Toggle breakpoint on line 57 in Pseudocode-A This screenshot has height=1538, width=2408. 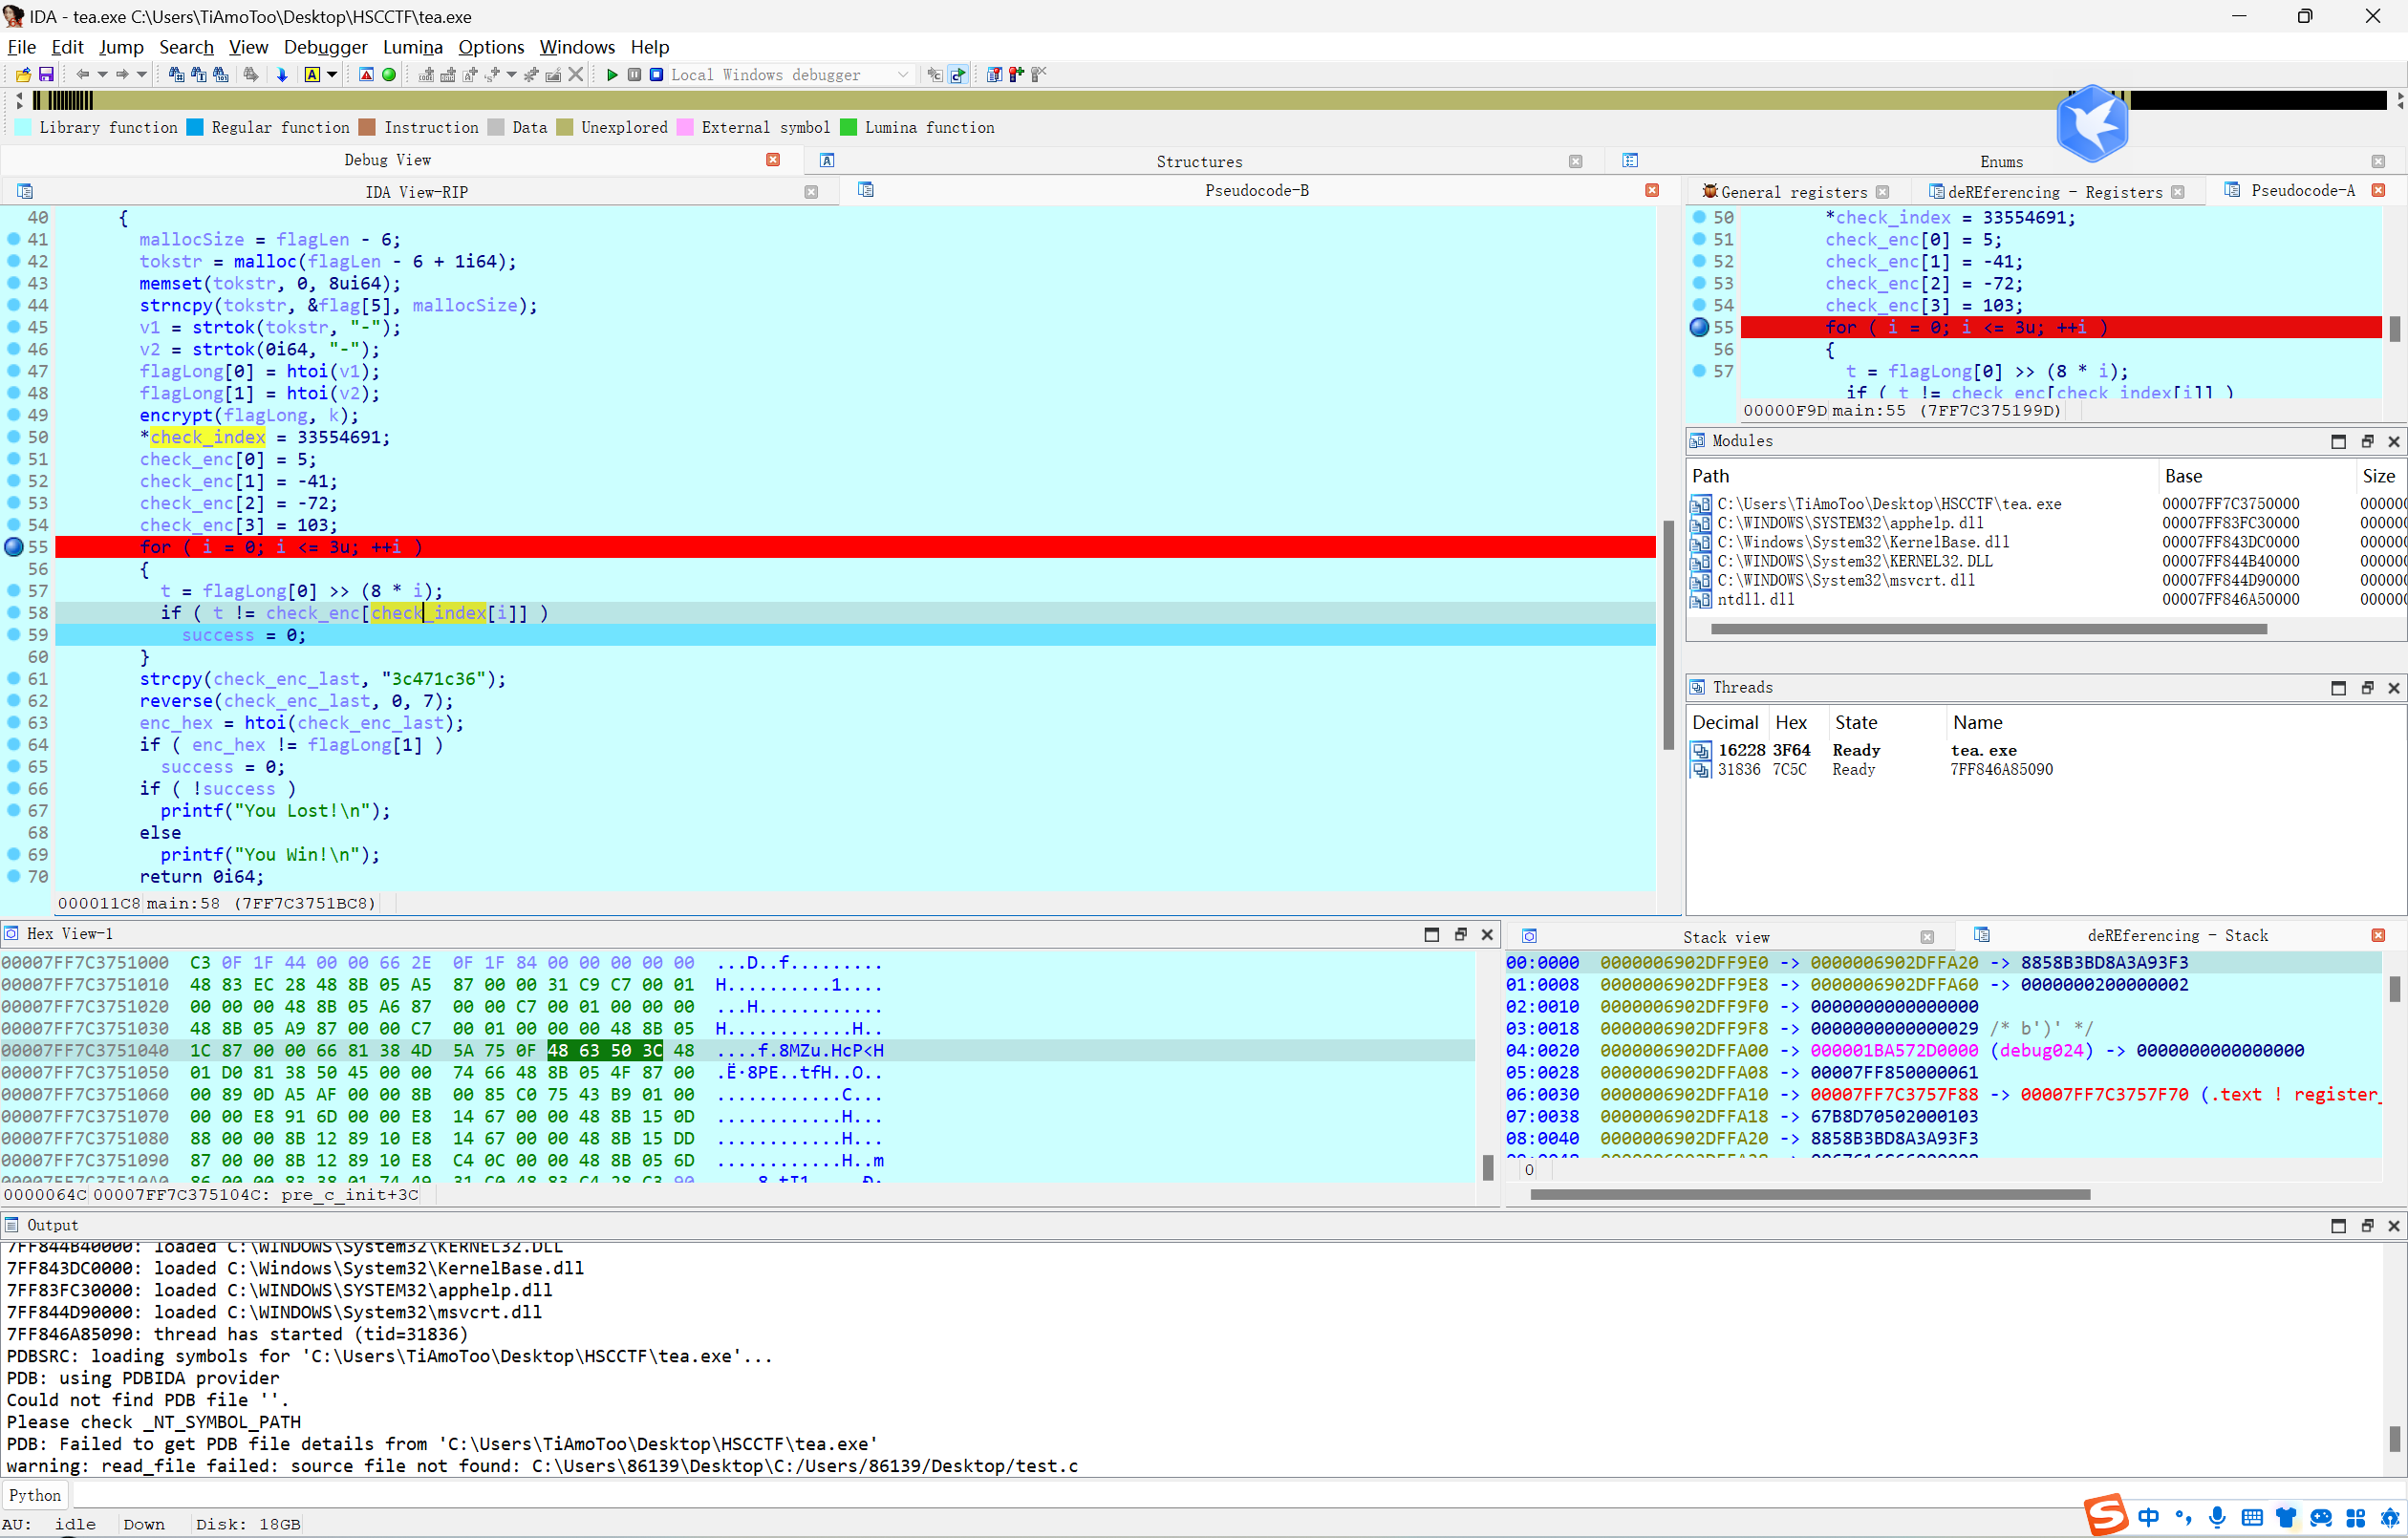(x=1699, y=372)
